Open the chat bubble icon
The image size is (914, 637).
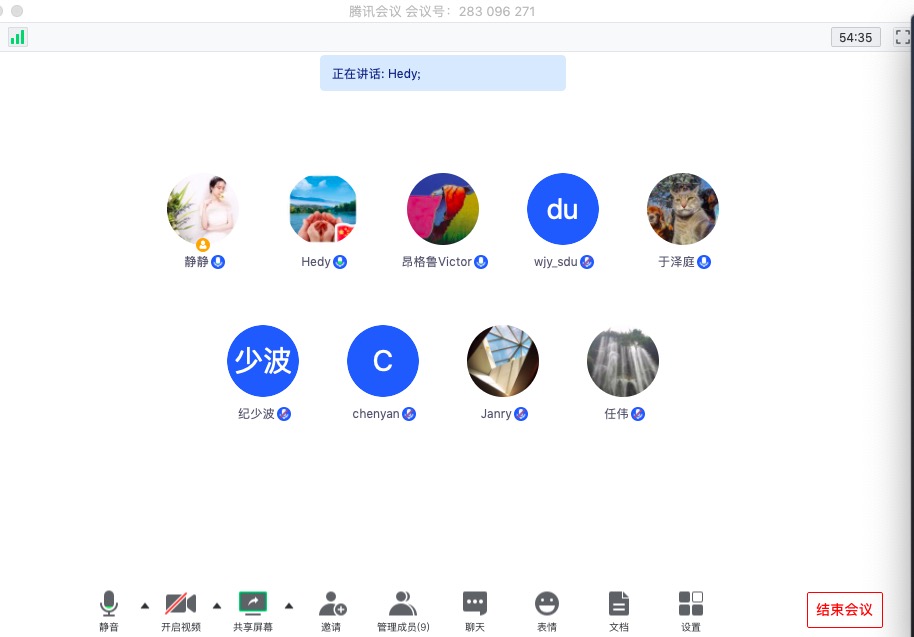click(474, 603)
